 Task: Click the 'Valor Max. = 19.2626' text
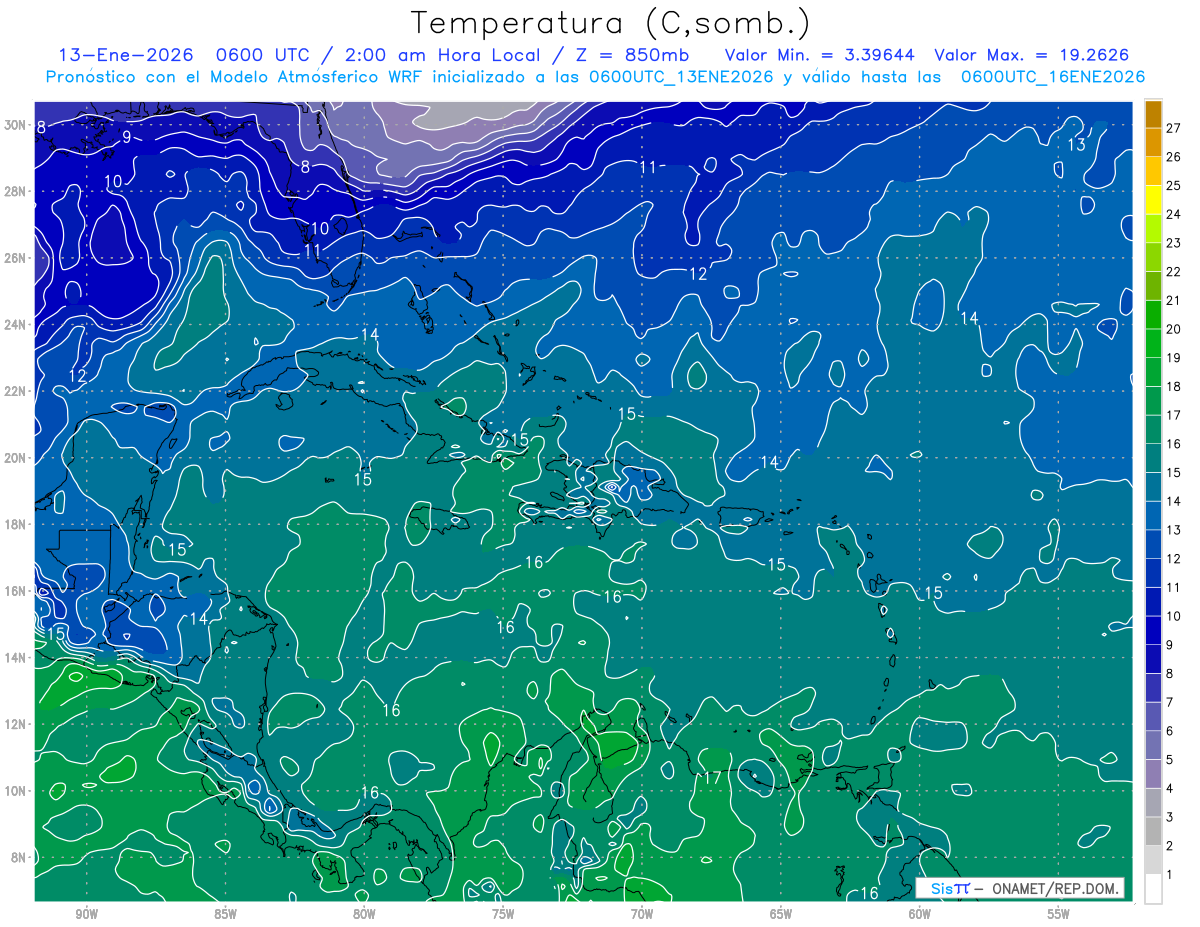[x=1032, y=55]
